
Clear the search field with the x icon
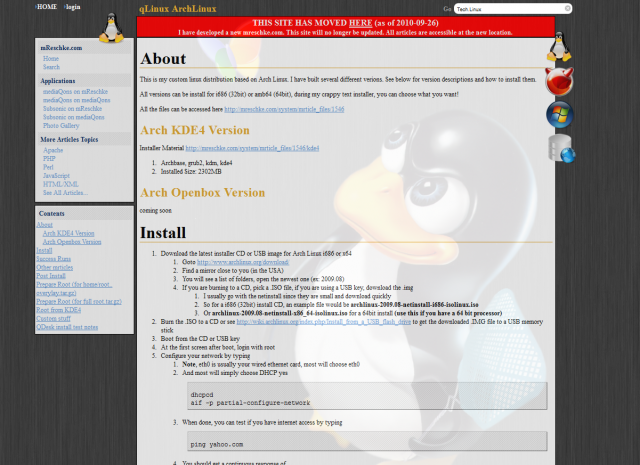[x=567, y=9]
